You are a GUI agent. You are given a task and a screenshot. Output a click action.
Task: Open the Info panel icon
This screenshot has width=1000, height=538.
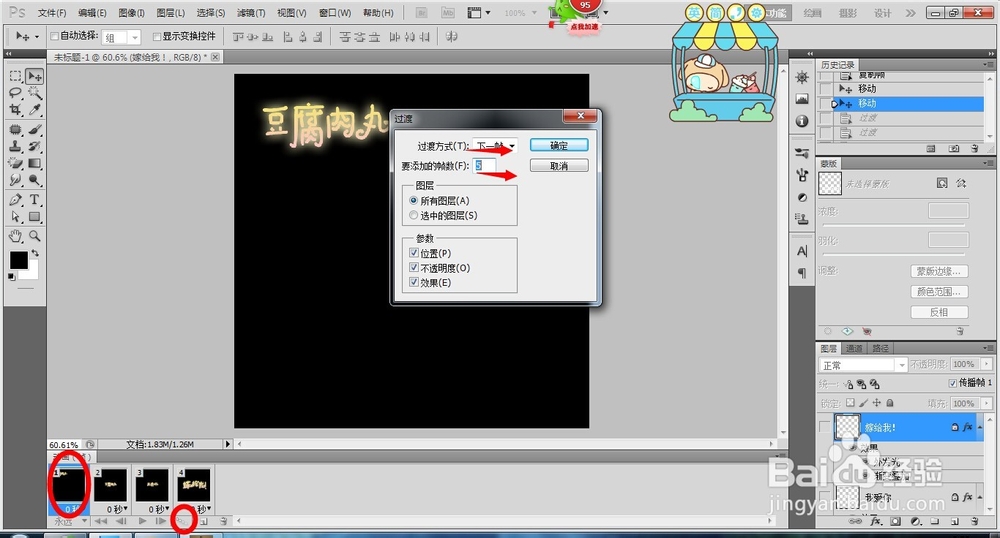point(802,121)
